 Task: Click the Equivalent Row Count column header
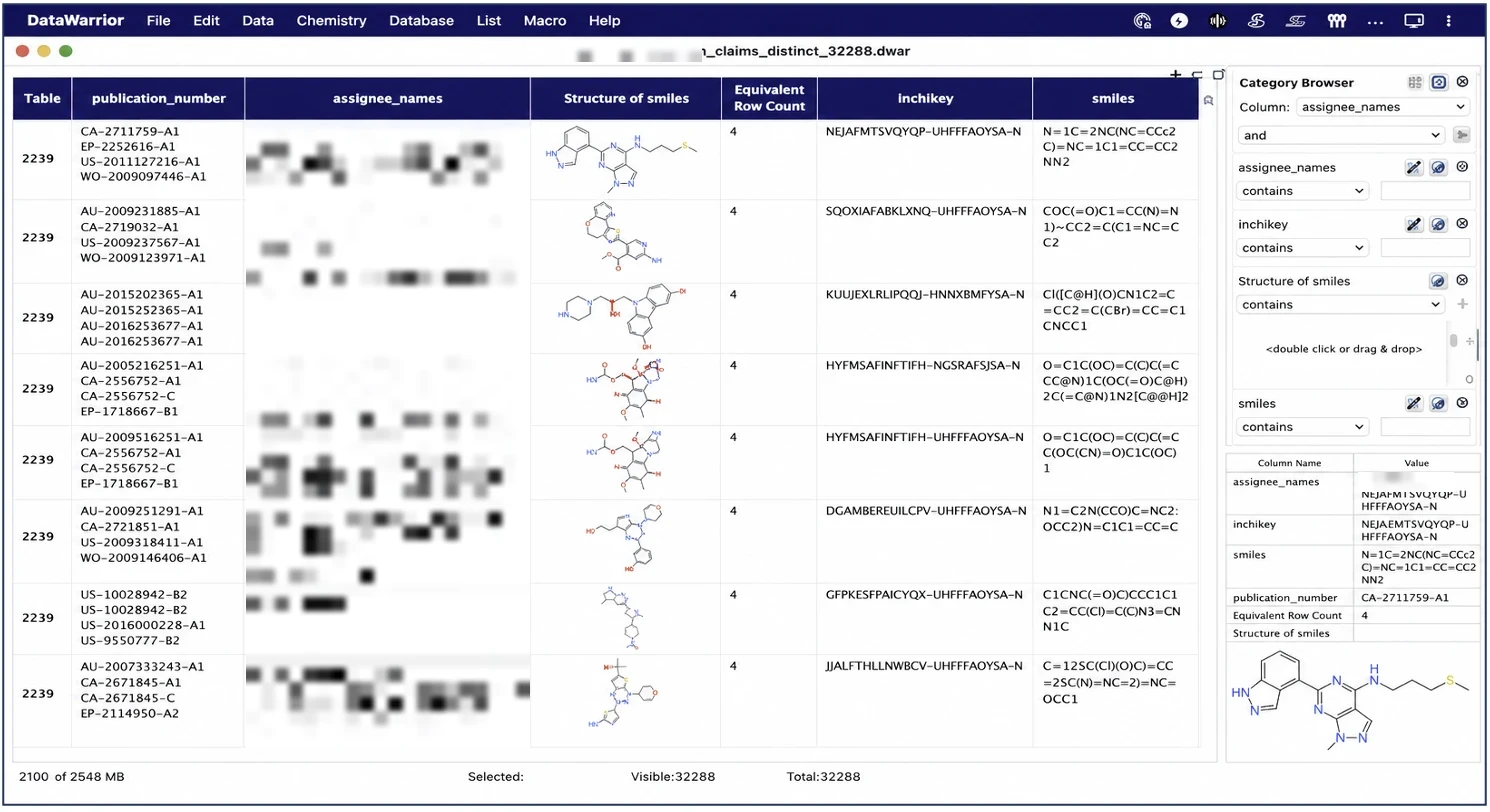coord(769,99)
